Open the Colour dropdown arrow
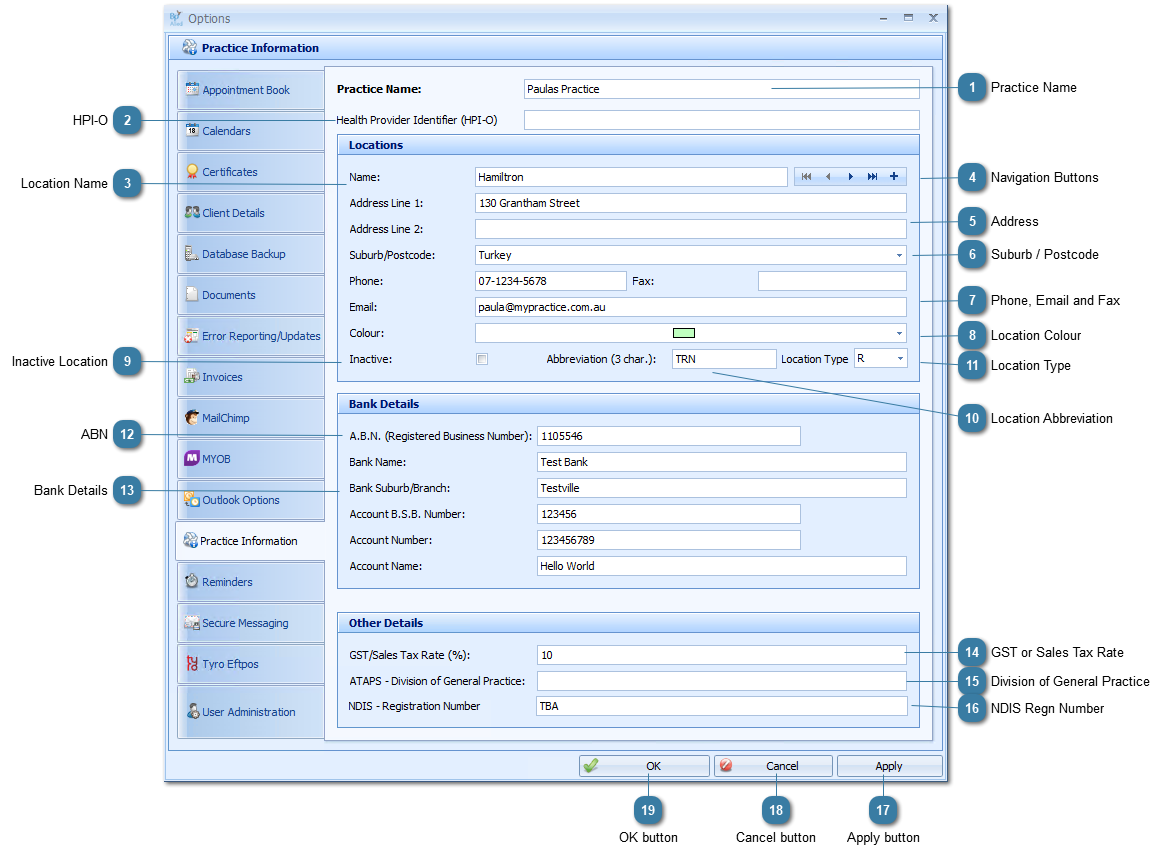 pyautogui.click(x=899, y=333)
